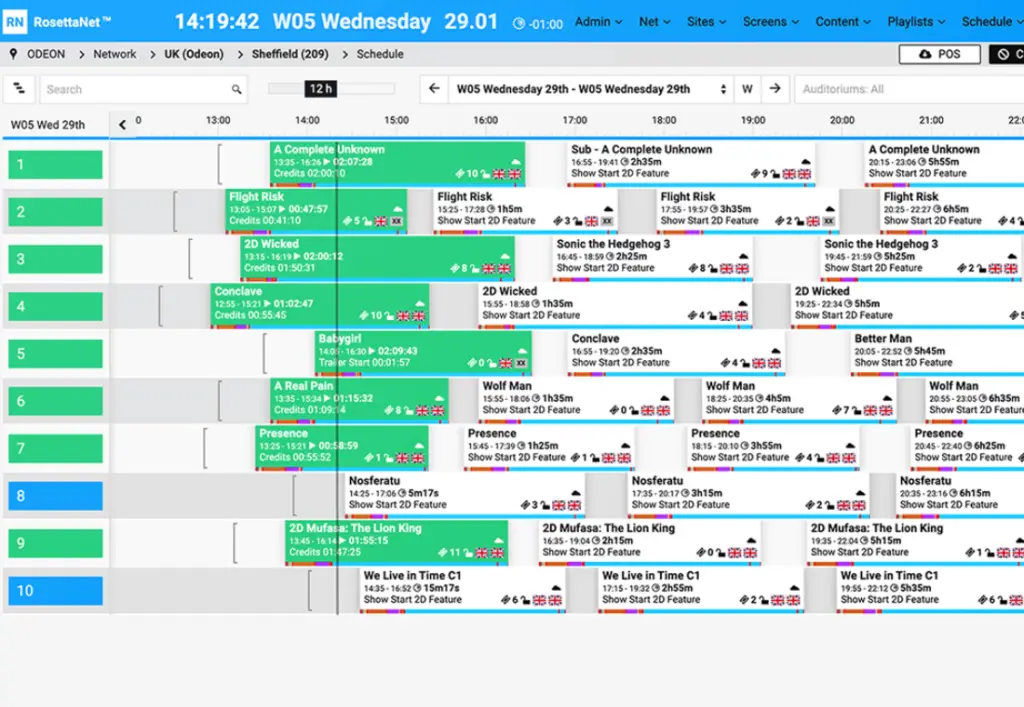Select auditorium 5 label

click(x=56, y=354)
